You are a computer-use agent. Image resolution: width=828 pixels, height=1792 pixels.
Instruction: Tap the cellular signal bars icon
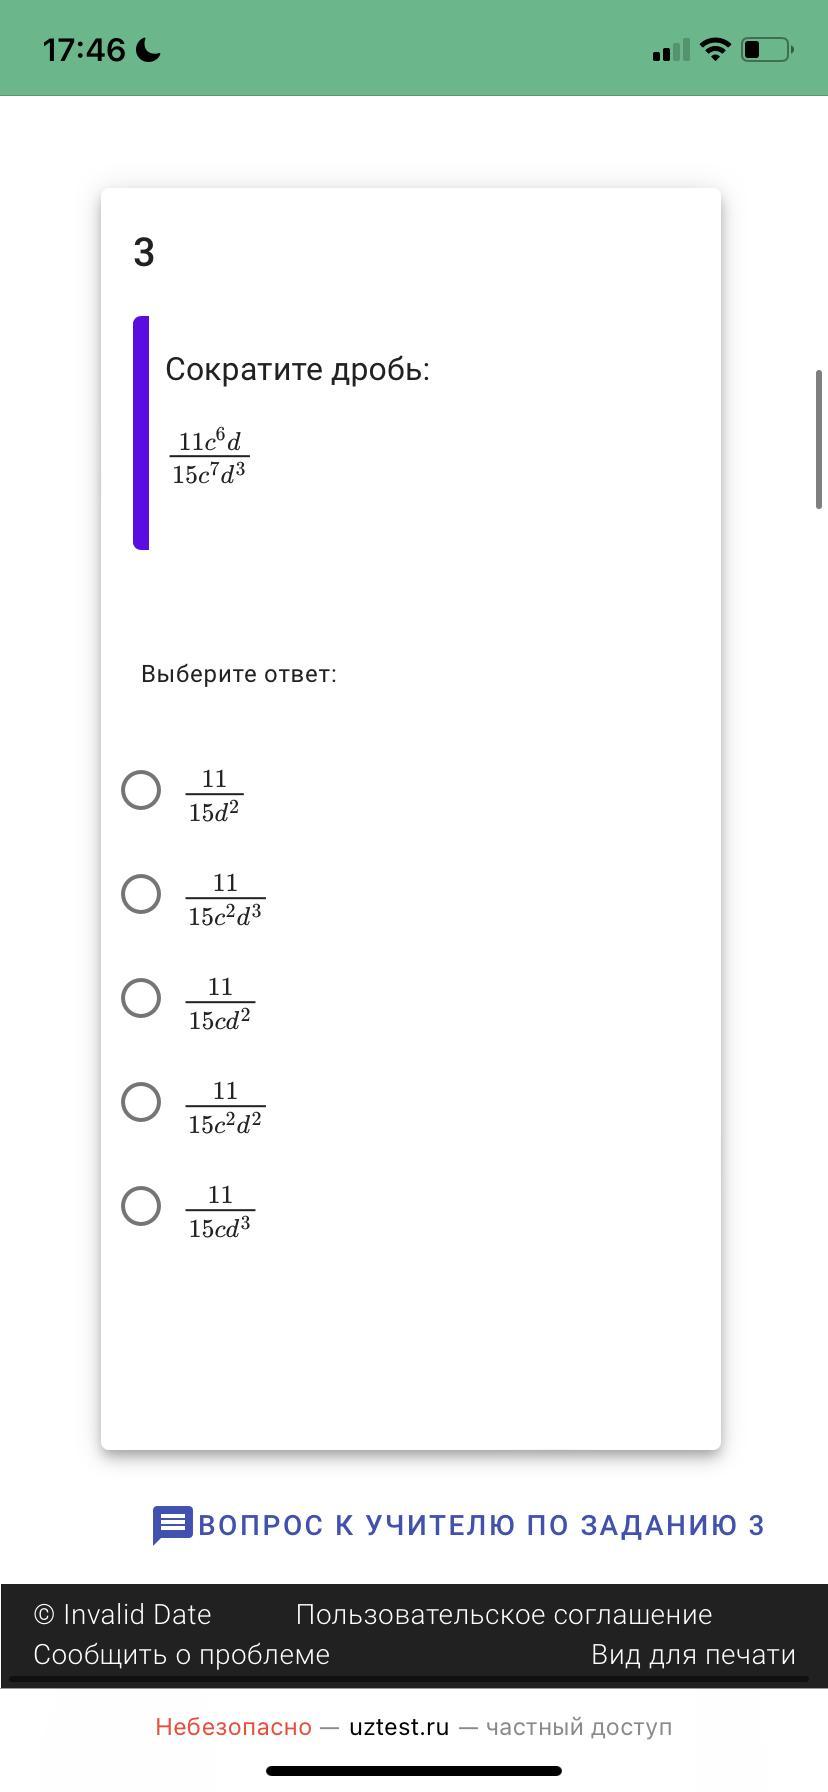tap(670, 50)
